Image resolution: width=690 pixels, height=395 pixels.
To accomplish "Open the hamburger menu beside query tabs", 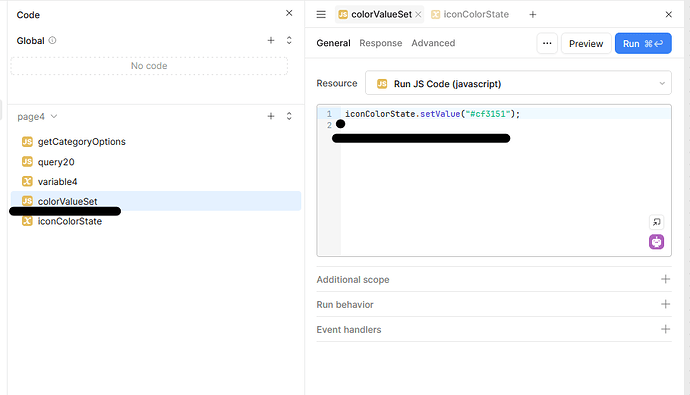I will [321, 15].
